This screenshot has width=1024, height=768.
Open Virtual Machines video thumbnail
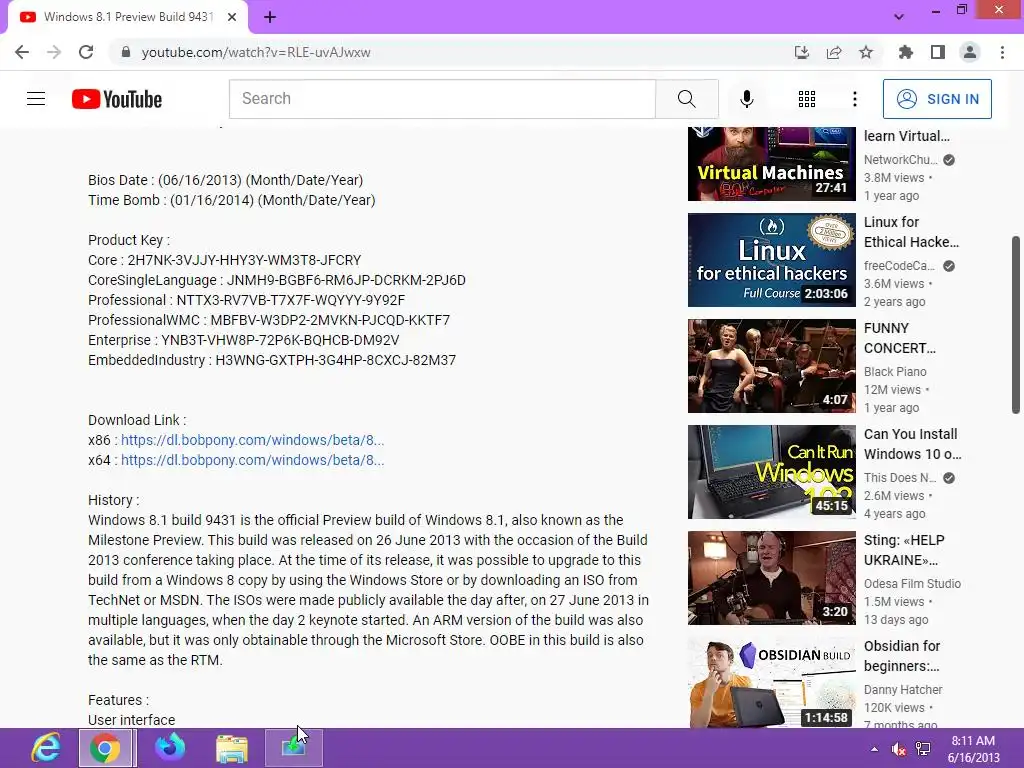771,163
